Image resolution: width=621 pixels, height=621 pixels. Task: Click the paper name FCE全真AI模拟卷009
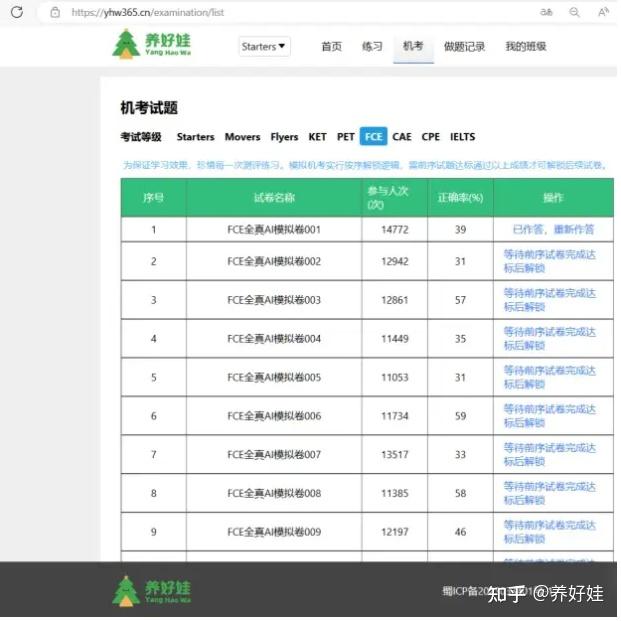point(274,532)
